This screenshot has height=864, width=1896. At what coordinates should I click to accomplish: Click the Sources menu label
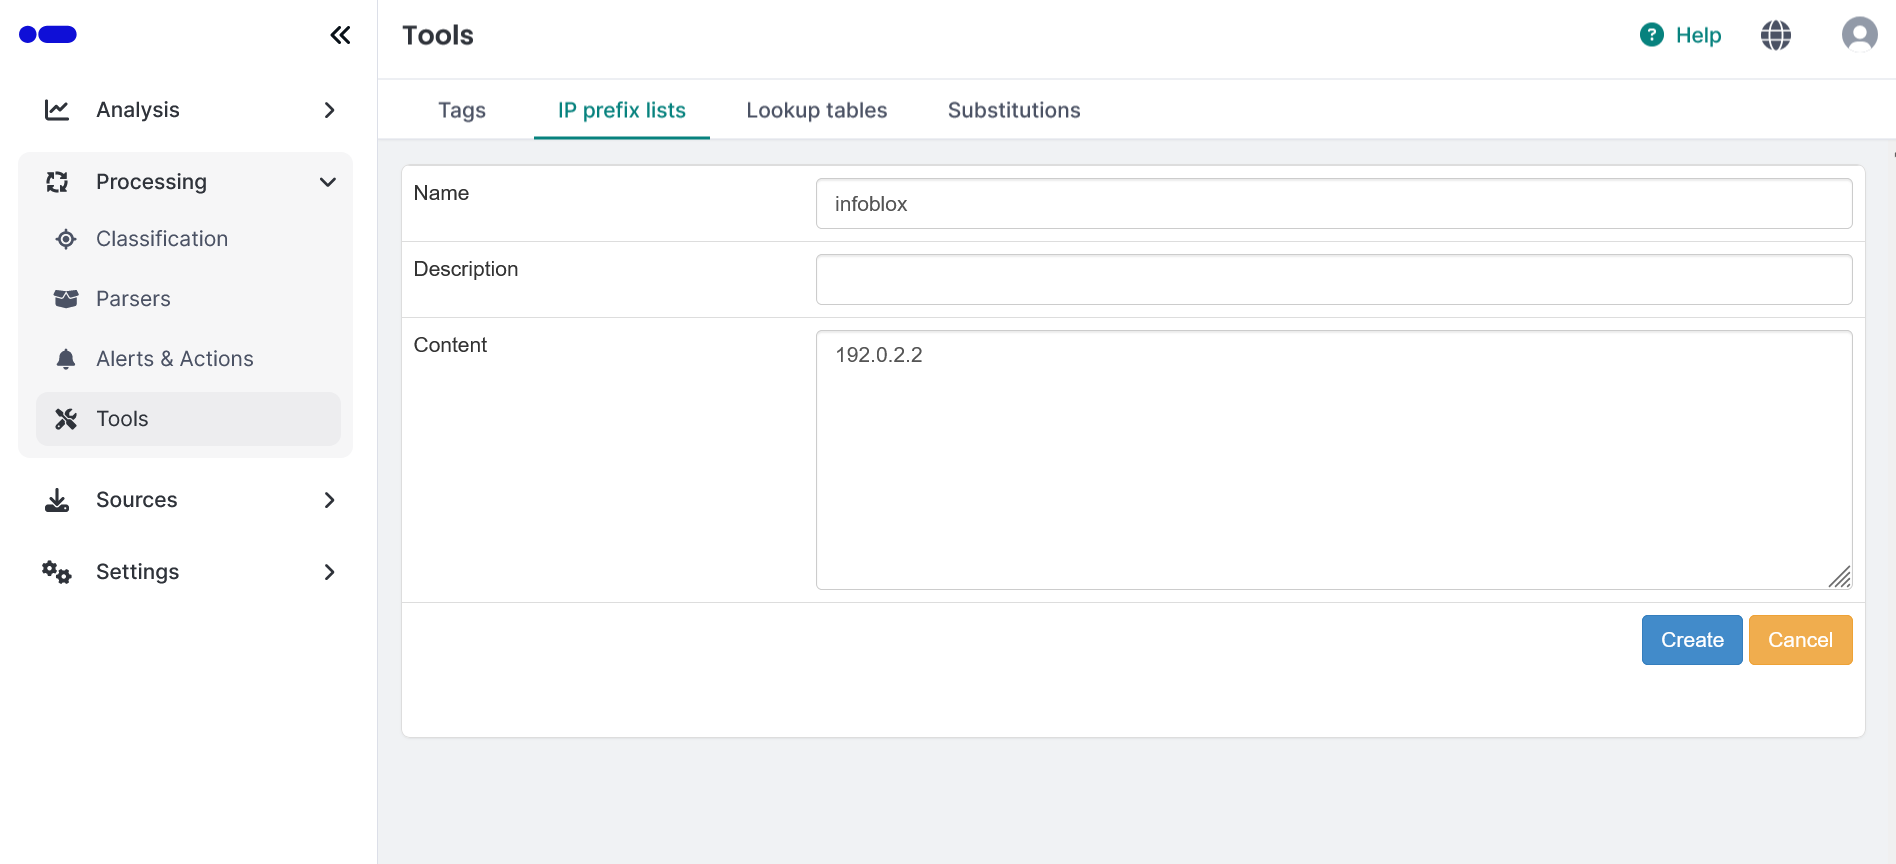pyautogui.click(x=137, y=500)
